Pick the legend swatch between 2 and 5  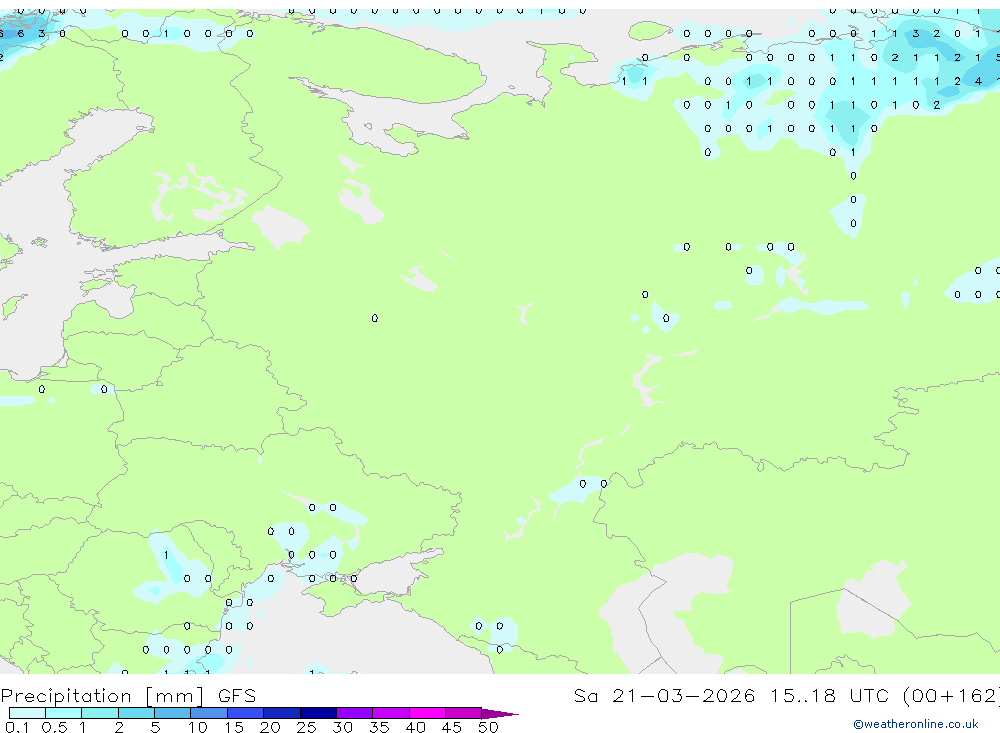136,713
